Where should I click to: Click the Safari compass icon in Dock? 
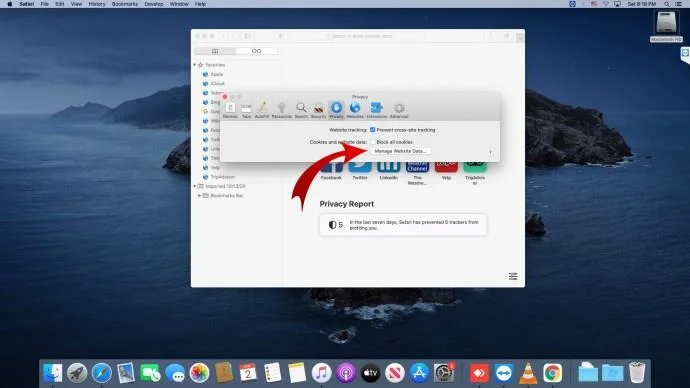point(101,373)
